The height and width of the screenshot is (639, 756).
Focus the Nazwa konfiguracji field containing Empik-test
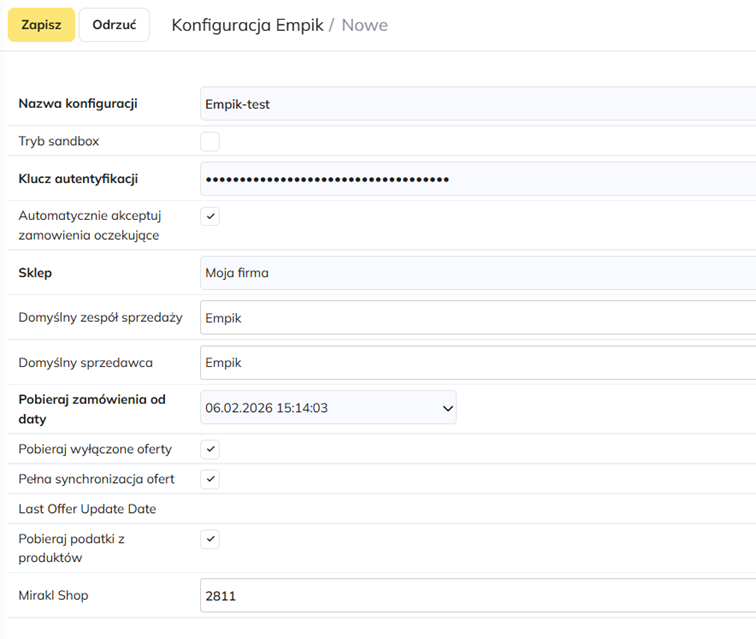478,104
